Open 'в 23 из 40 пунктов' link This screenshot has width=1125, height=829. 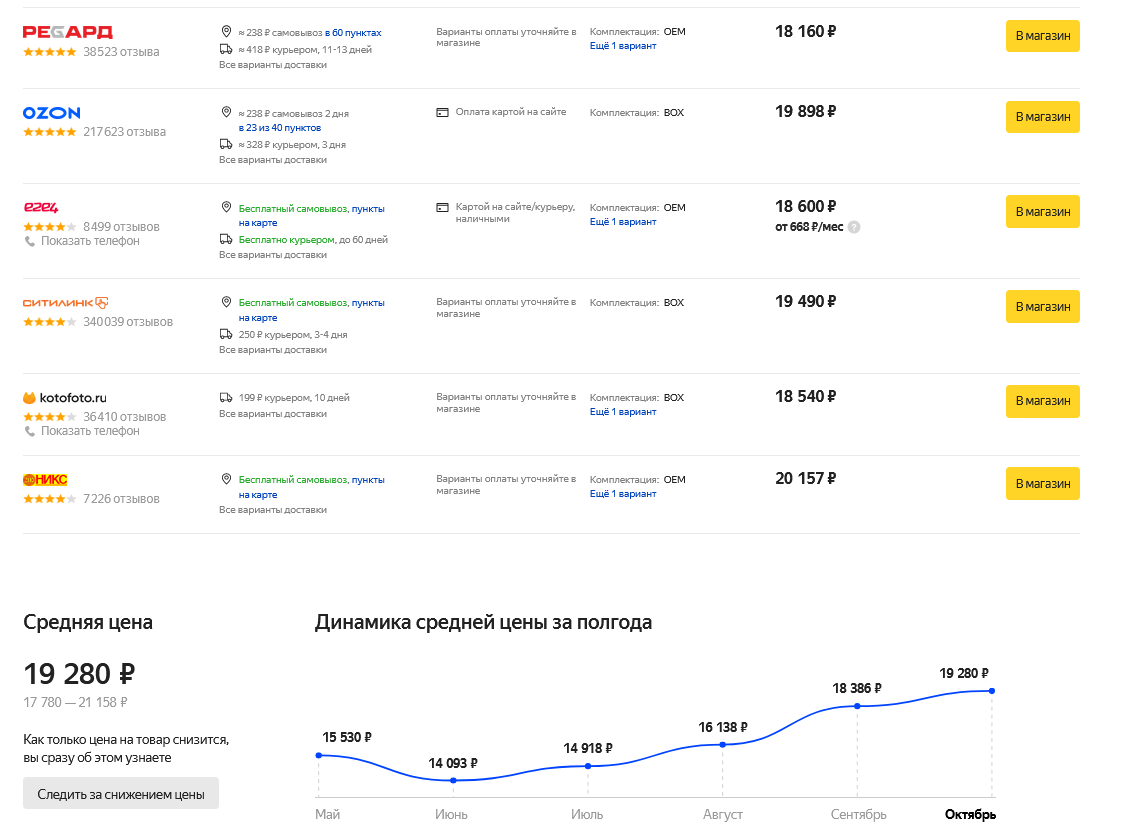point(280,128)
